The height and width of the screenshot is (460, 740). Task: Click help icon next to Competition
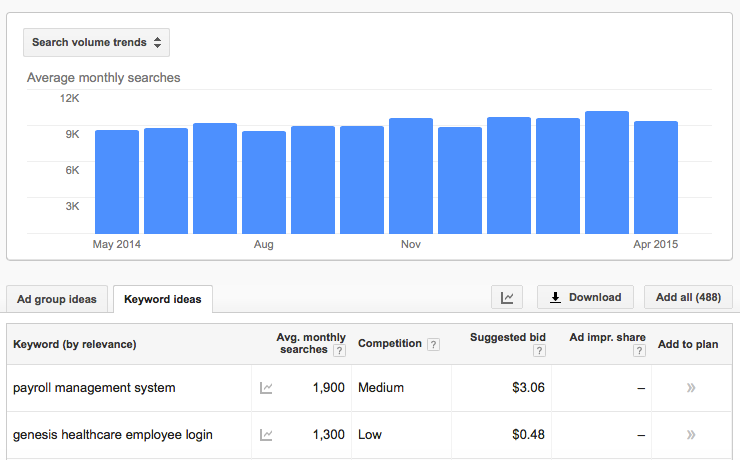click(x=433, y=344)
